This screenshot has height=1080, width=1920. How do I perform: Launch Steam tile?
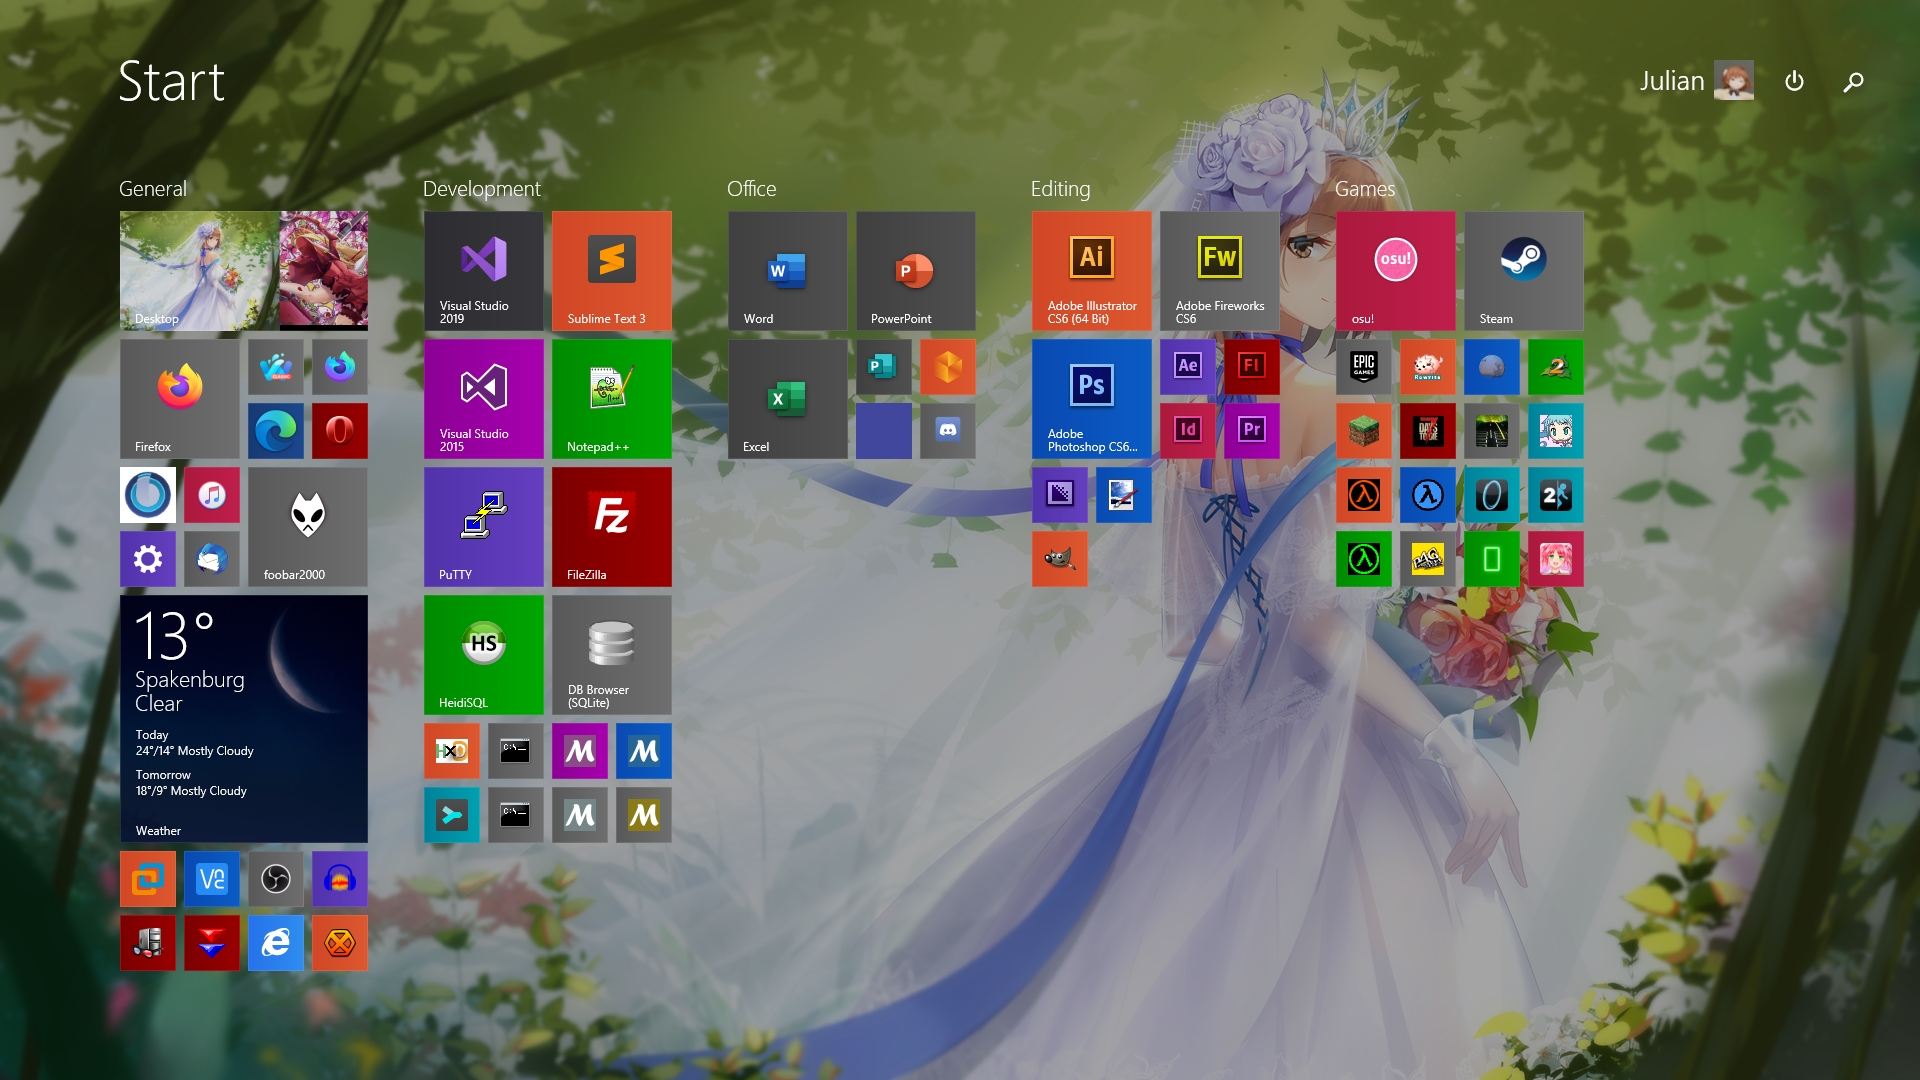(x=1524, y=271)
